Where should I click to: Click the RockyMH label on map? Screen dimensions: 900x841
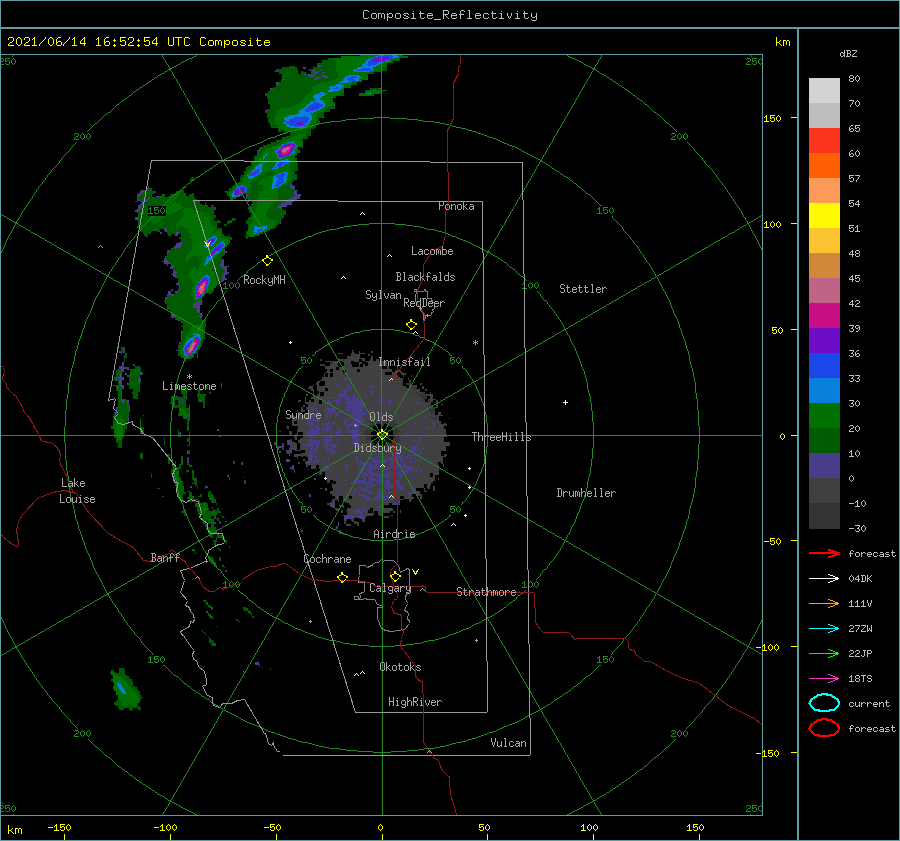pos(264,280)
